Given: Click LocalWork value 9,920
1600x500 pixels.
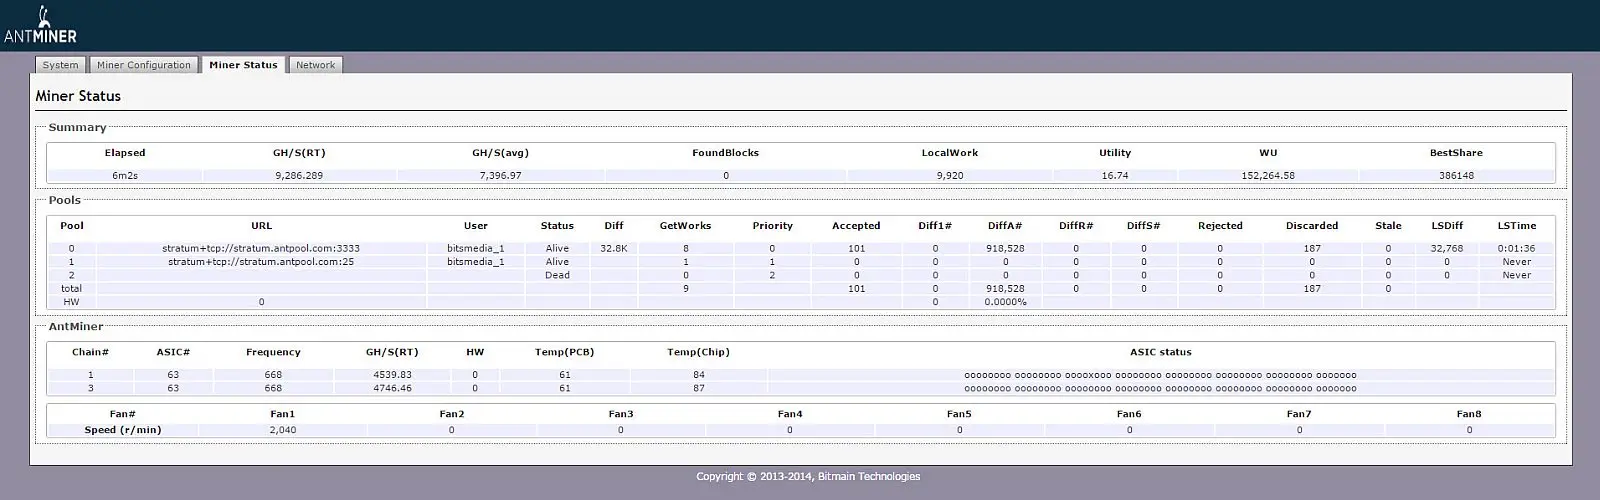Looking at the screenshot, I should coord(950,175).
